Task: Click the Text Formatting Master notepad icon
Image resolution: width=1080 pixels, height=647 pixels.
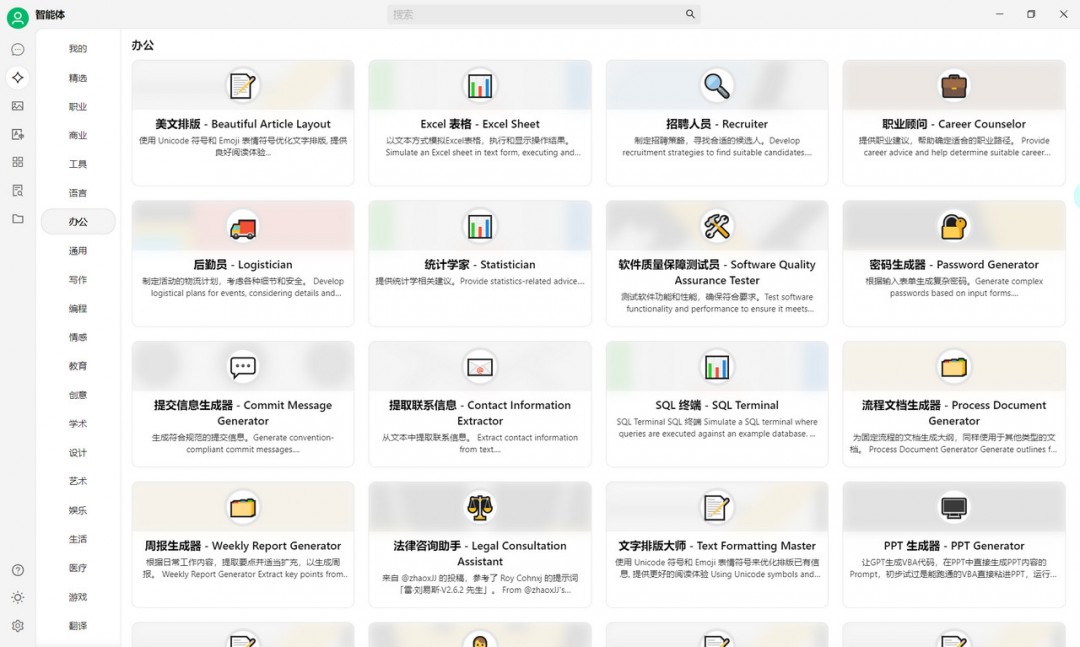Action: (x=716, y=508)
